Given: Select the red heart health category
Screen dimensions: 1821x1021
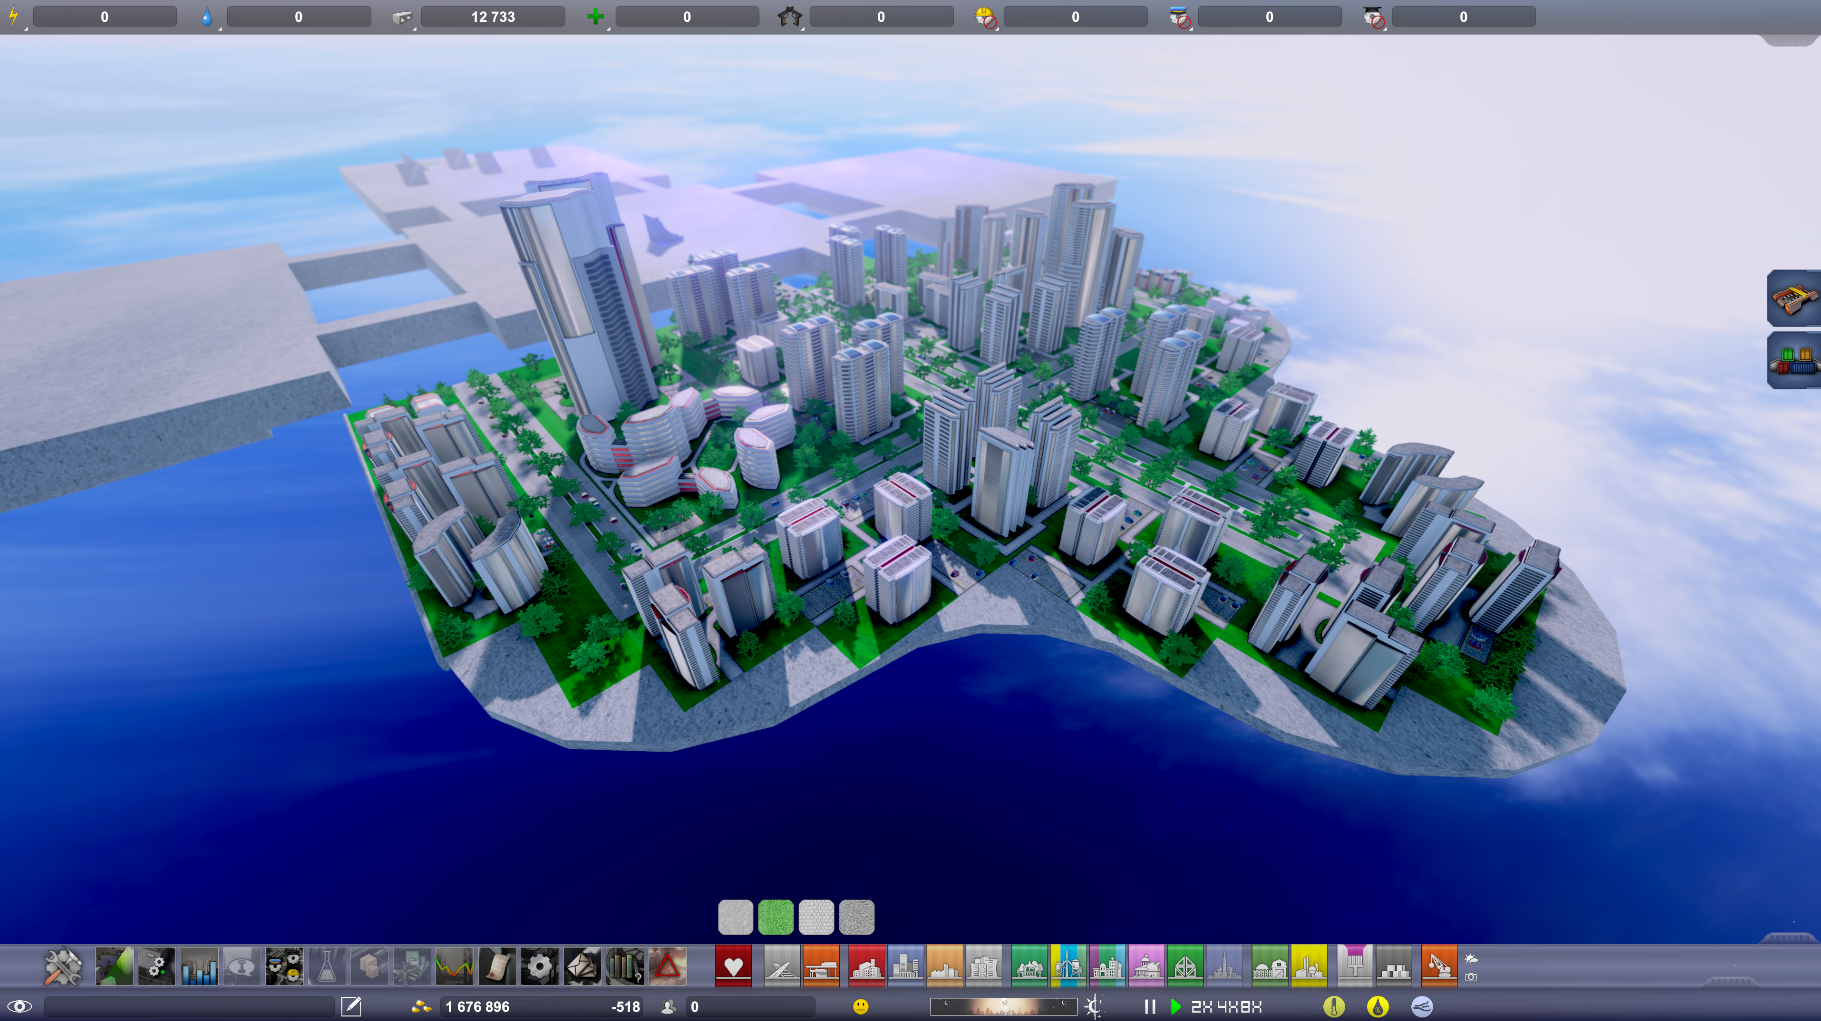Looking at the screenshot, I should click(733, 966).
